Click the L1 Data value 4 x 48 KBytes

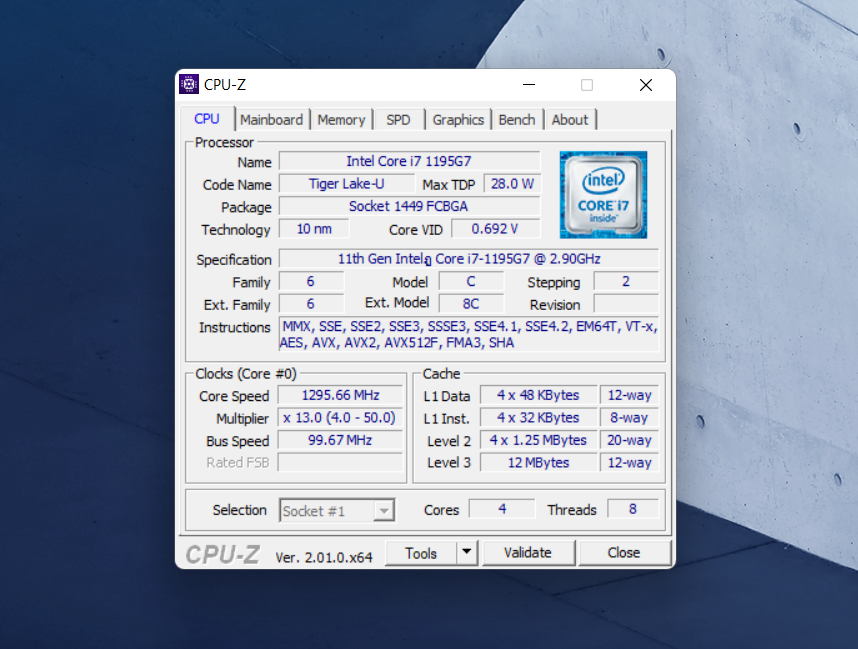(x=538, y=395)
